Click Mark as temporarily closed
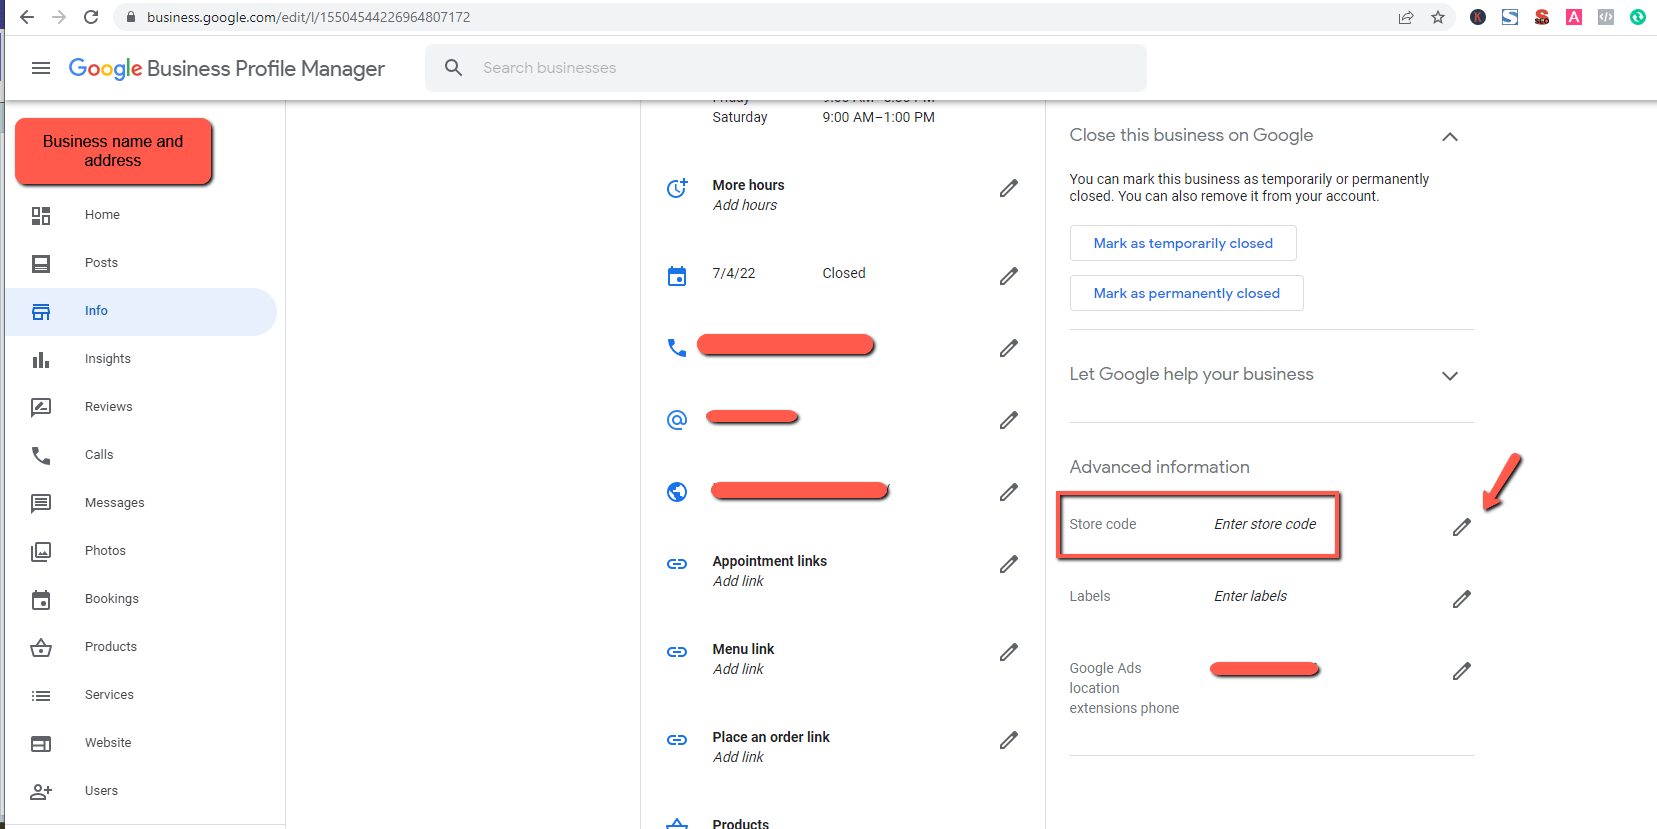Screen dimensions: 1657x829 point(1183,243)
